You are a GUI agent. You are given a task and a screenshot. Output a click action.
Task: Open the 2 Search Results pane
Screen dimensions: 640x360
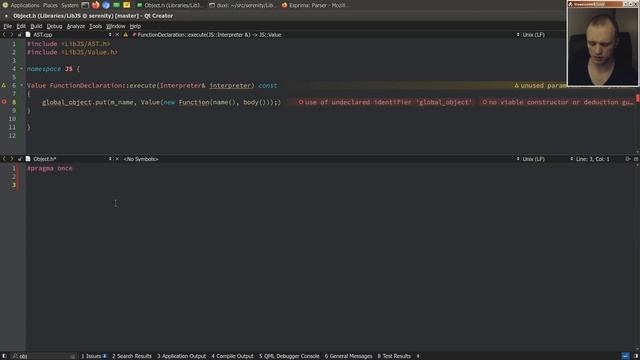pyautogui.click(x=132, y=356)
